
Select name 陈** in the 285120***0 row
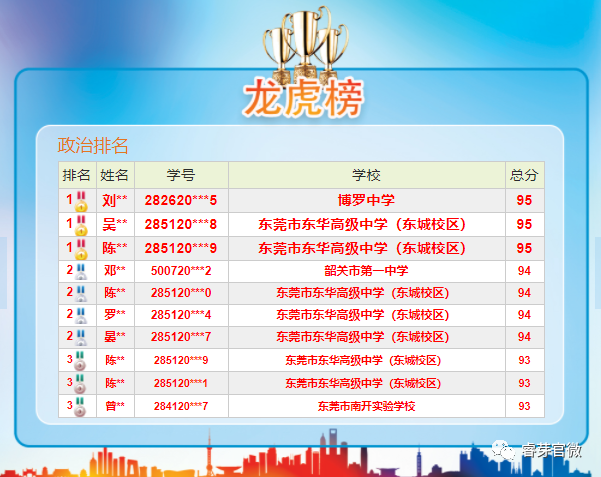click(115, 293)
